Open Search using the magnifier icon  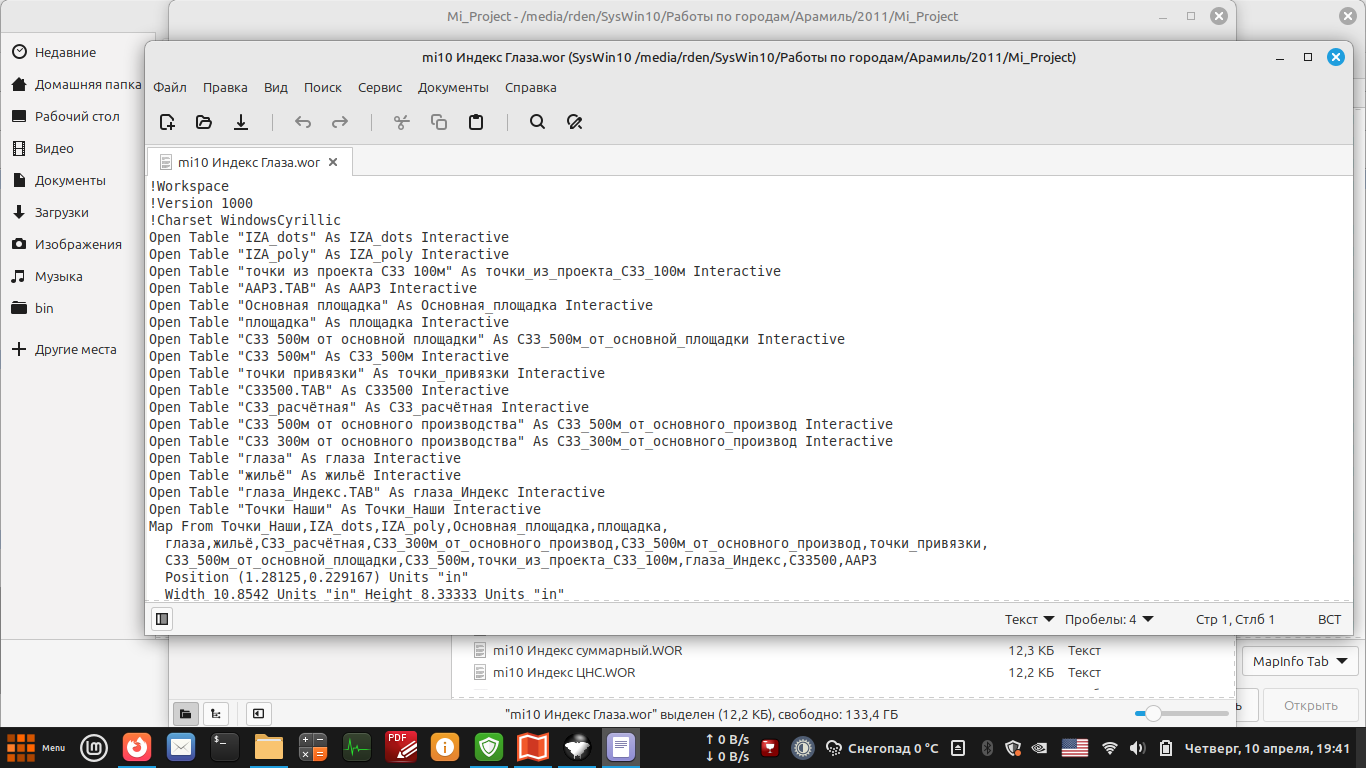click(x=537, y=122)
